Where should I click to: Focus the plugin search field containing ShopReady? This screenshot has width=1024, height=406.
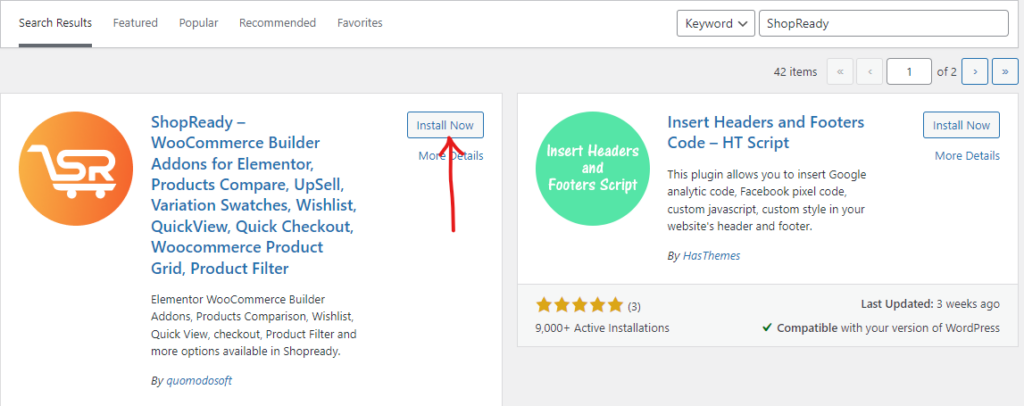pyautogui.click(x=883, y=23)
